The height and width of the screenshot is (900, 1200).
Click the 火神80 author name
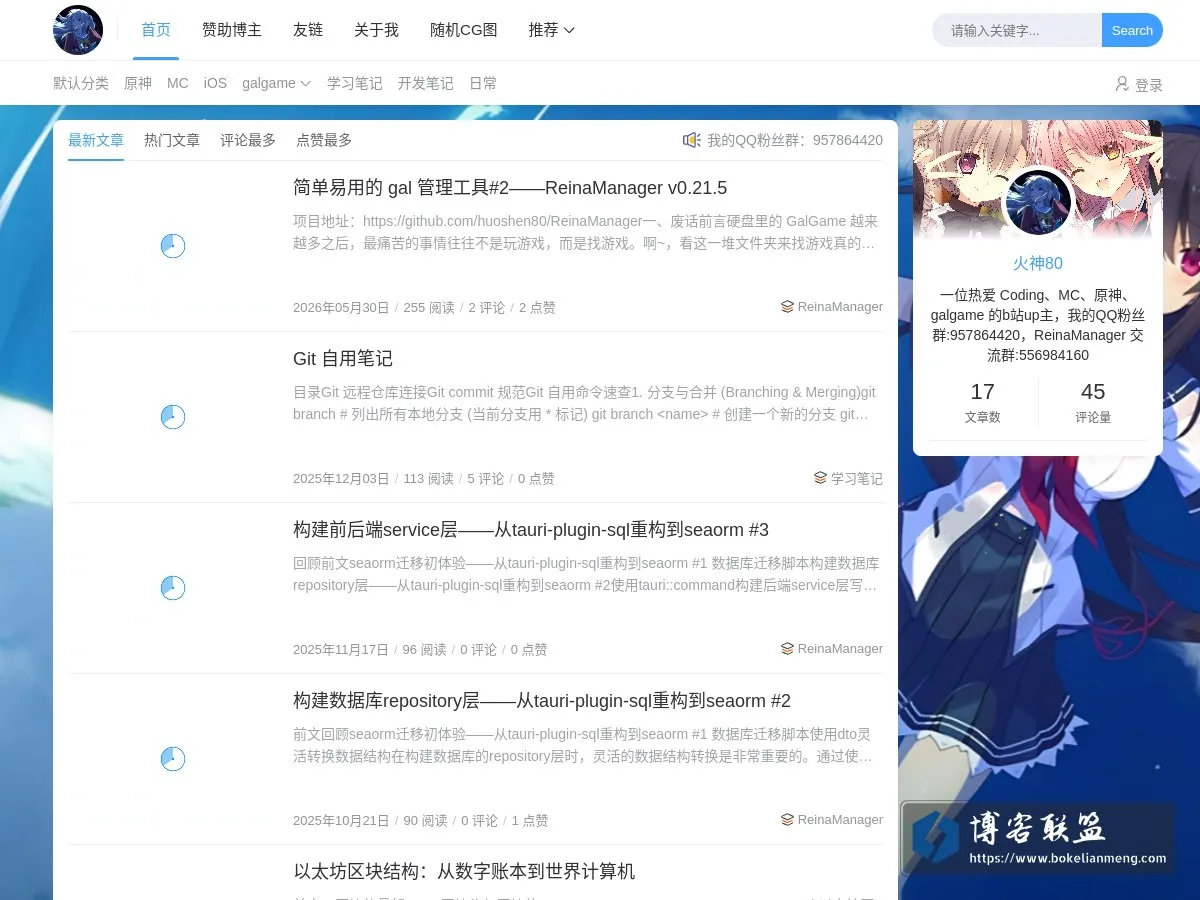(x=1038, y=264)
